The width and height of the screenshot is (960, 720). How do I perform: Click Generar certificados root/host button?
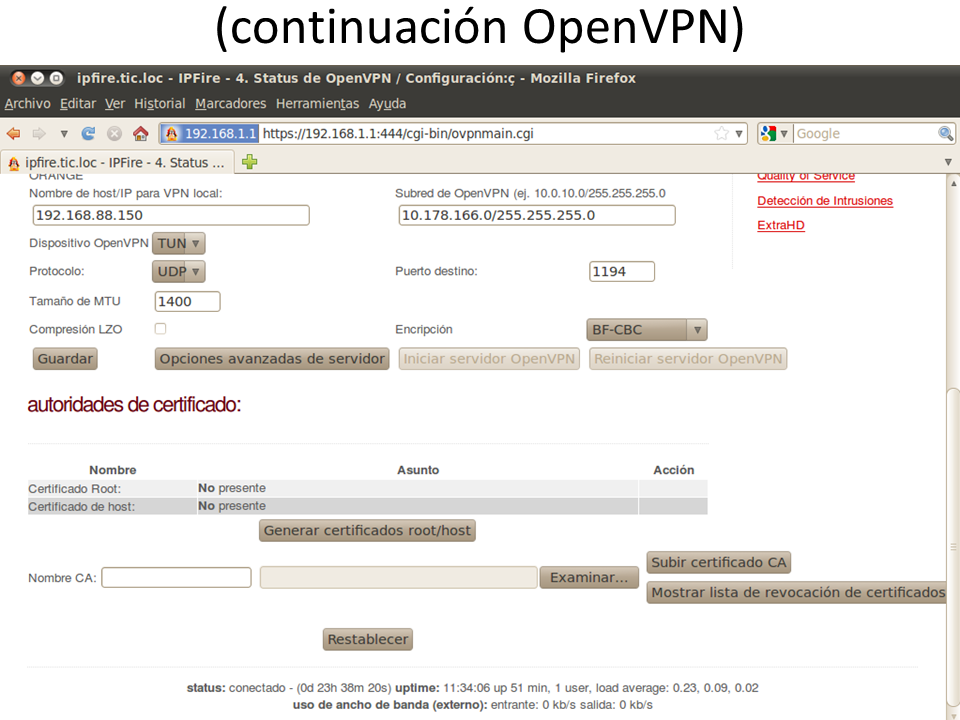click(367, 531)
